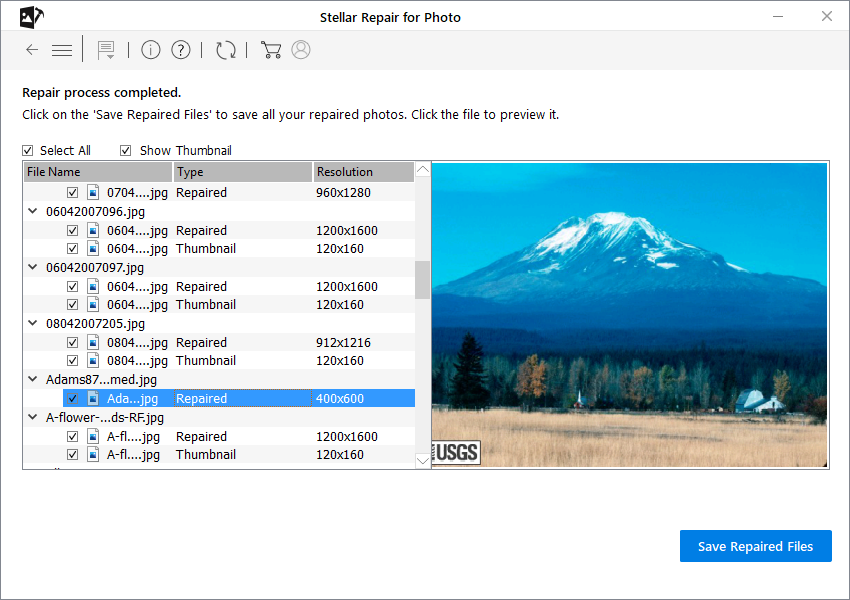Click the file list scrollbar thumb
This screenshot has height=600, width=850.
[422, 280]
